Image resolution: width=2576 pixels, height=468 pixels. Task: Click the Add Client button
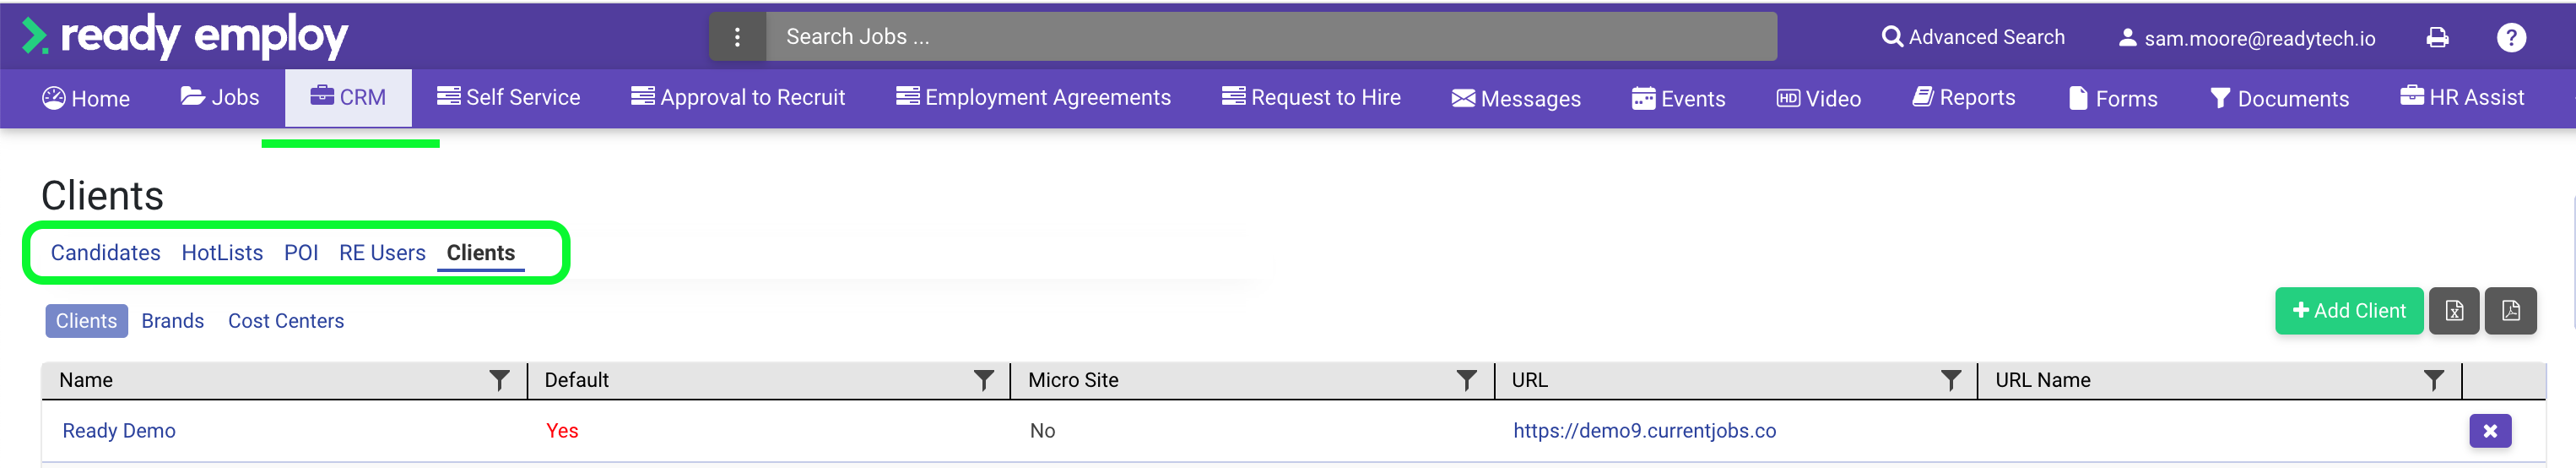click(x=2348, y=311)
